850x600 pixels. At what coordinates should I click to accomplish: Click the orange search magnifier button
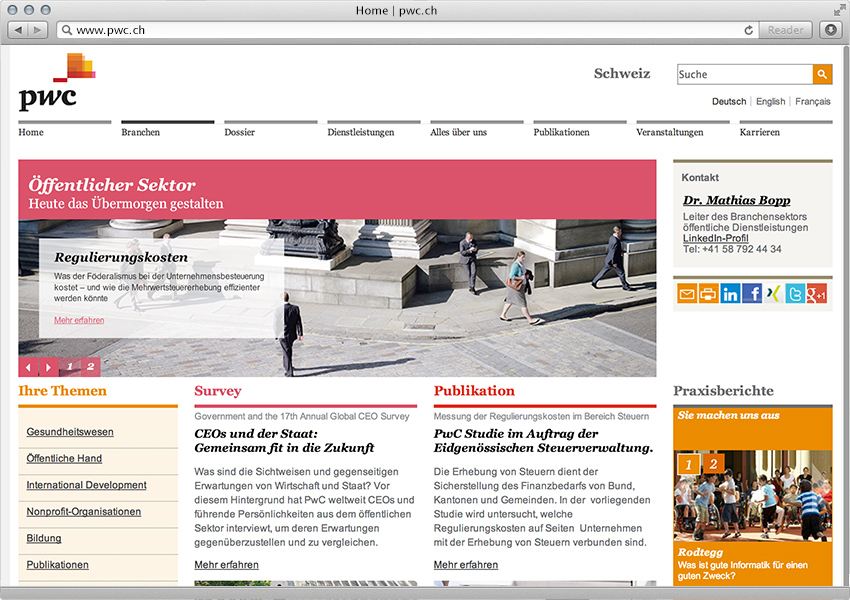(x=822, y=74)
